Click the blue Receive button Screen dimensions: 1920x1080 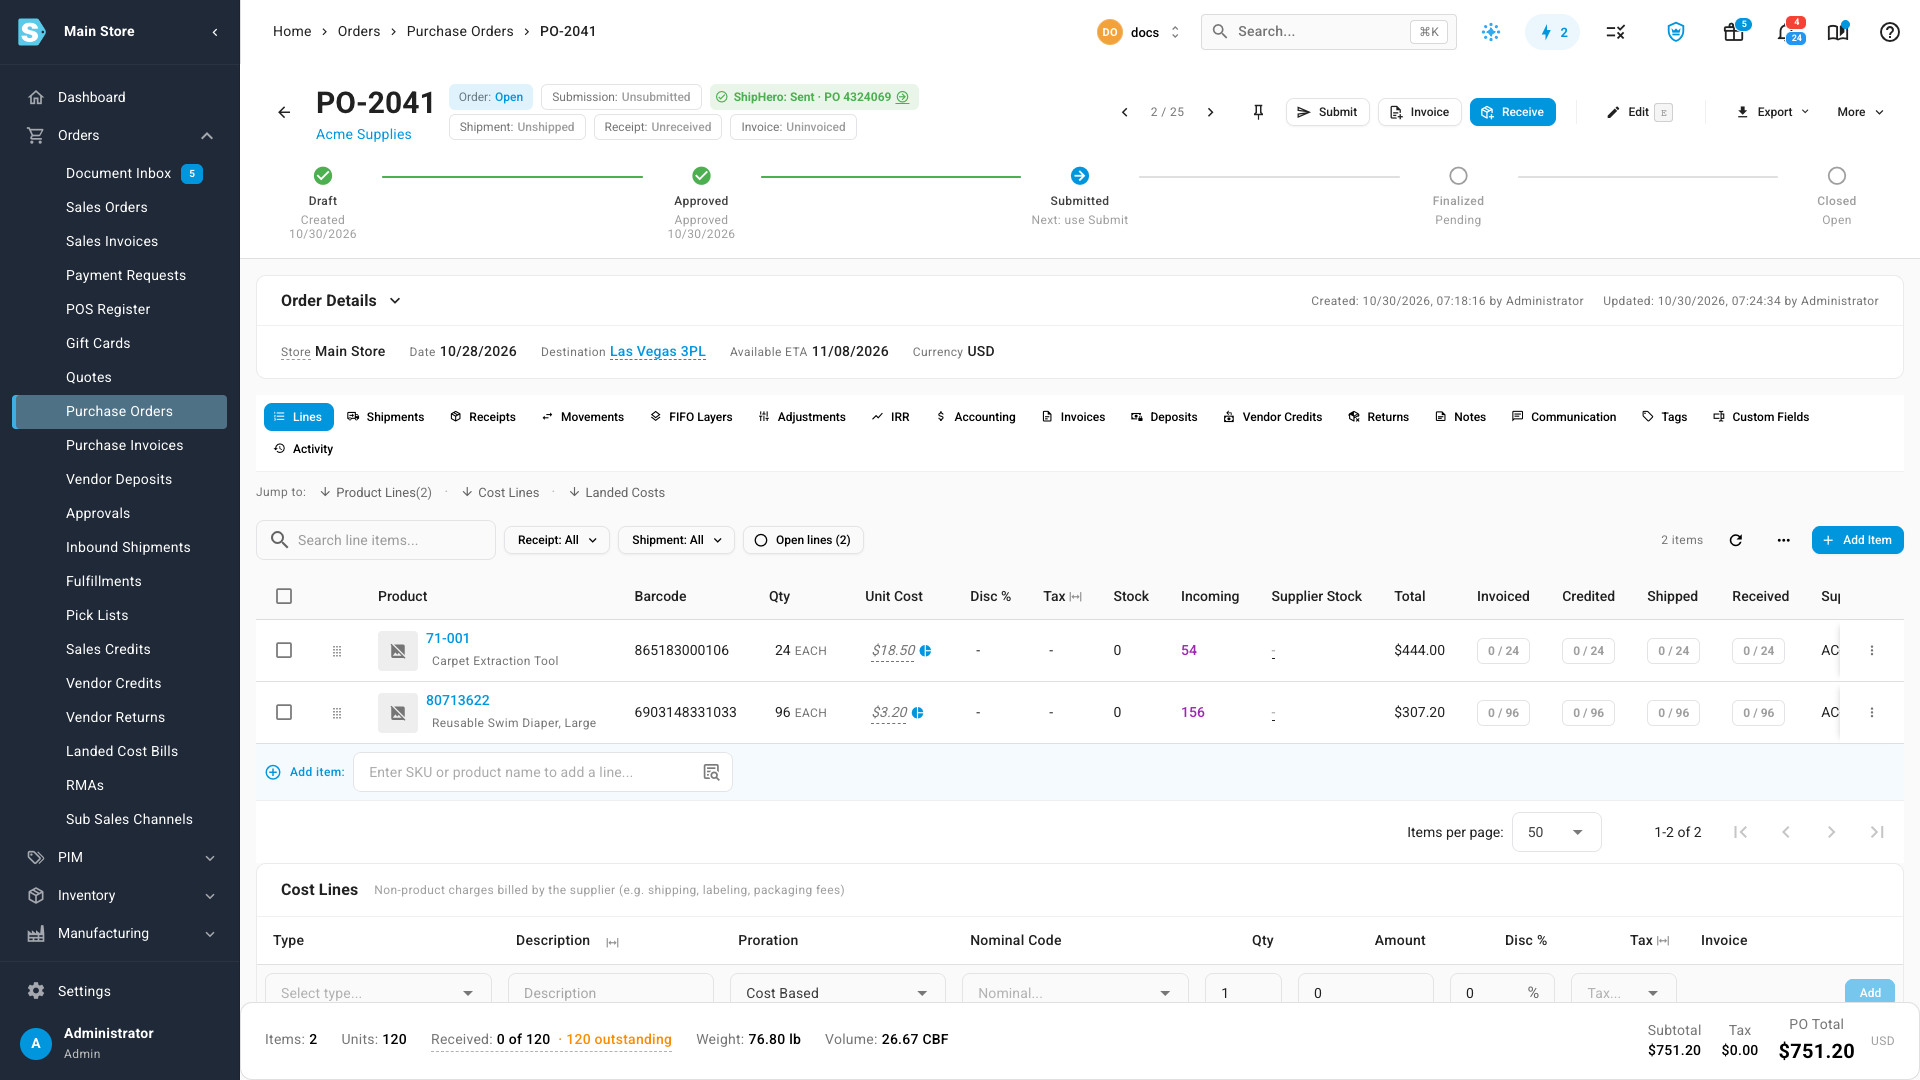[1512, 112]
